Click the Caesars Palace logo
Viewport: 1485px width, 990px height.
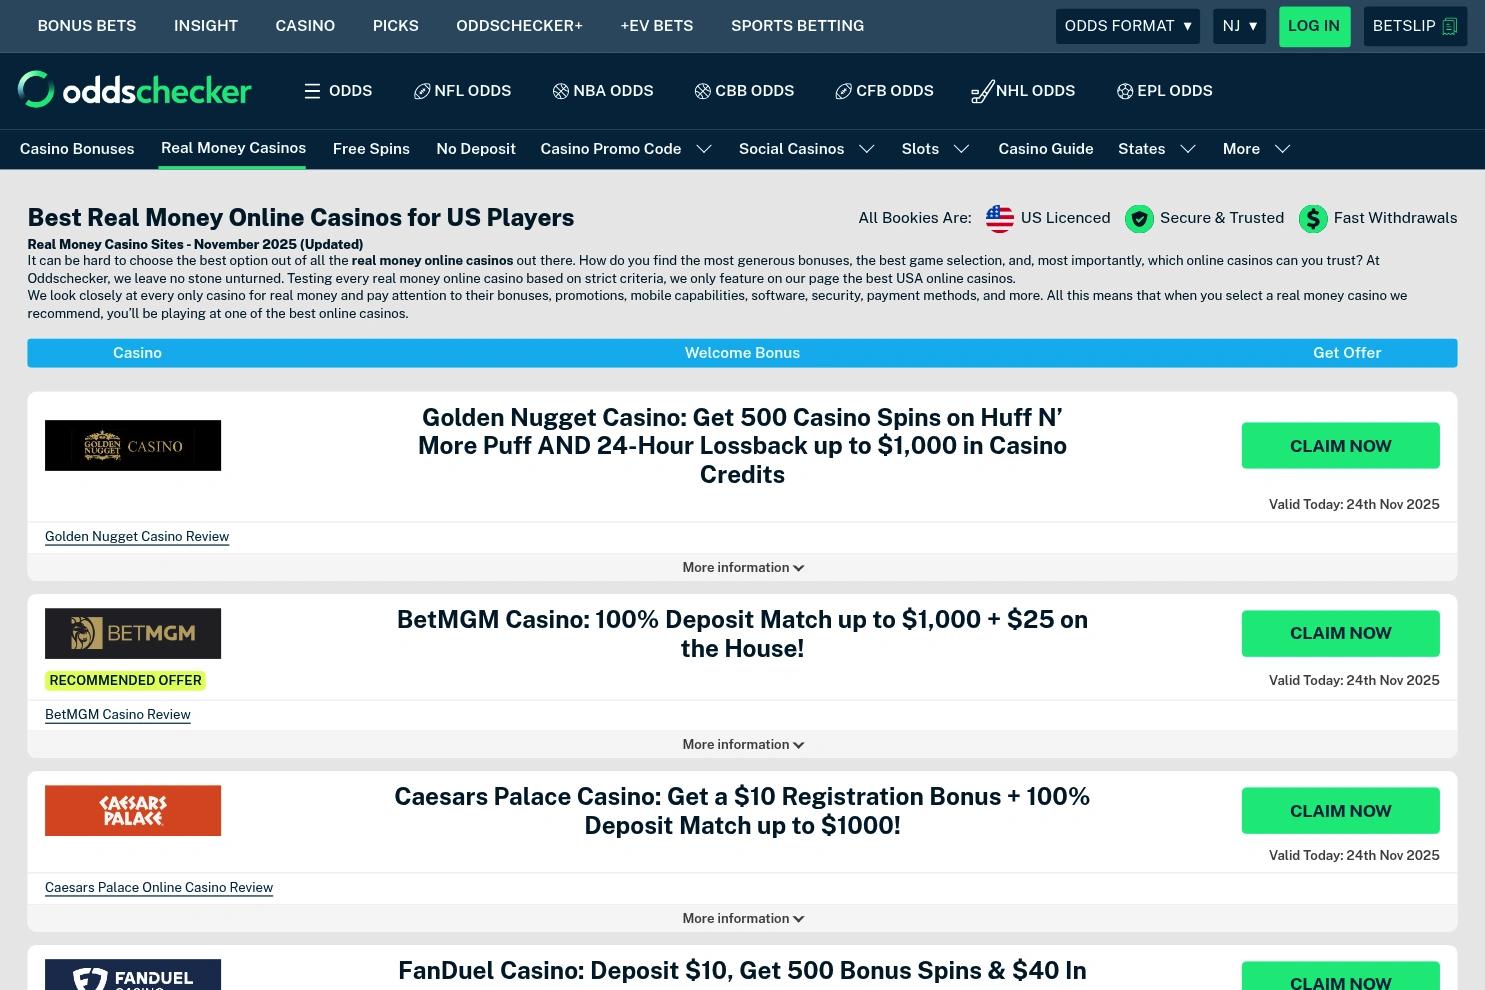(x=133, y=810)
